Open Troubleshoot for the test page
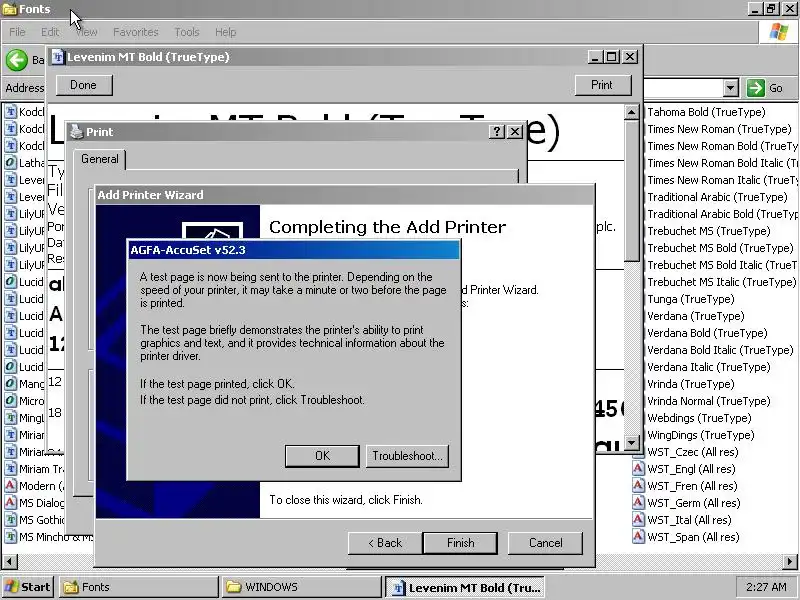800x600 pixels. click(x=408, y=456)
